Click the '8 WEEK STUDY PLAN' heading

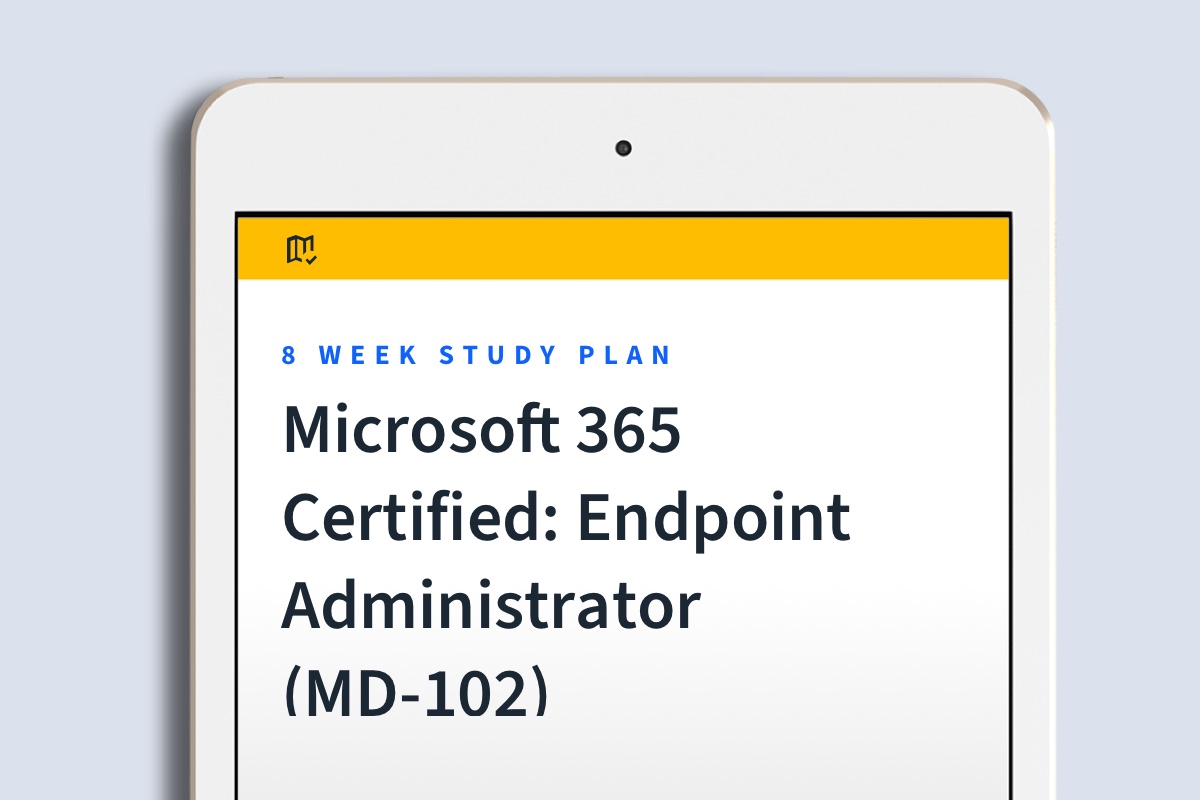[478, 356]
